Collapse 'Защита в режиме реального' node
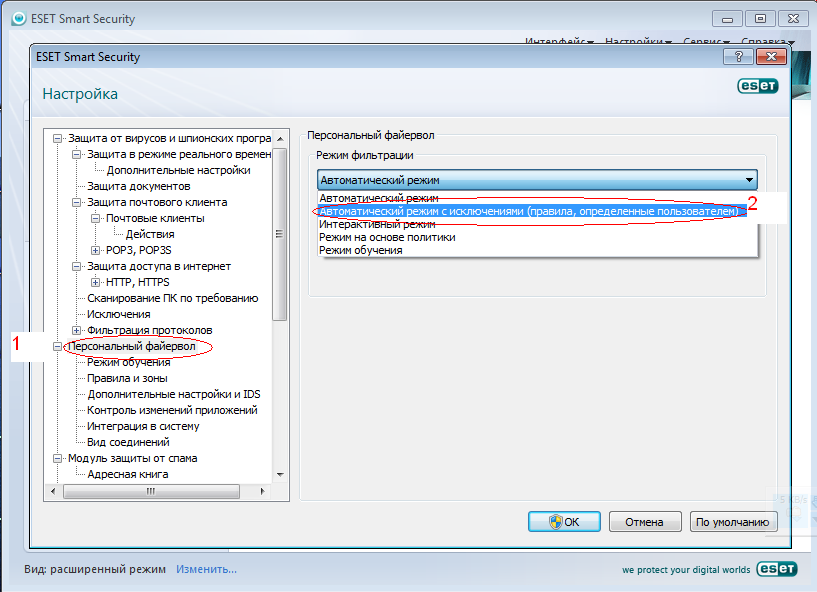817x592 pixels. pos(76,154)
